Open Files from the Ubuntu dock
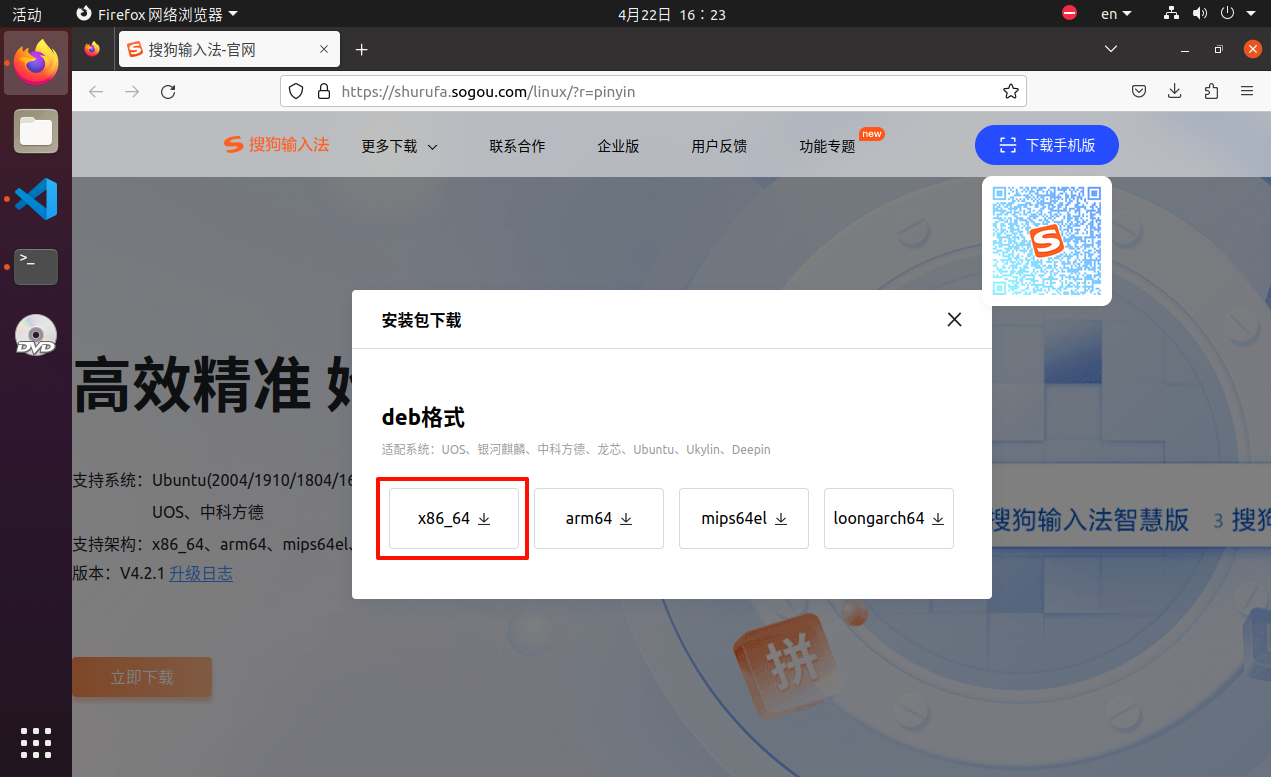This screenshot has width=1271, height=777. [x=36, y=131]
